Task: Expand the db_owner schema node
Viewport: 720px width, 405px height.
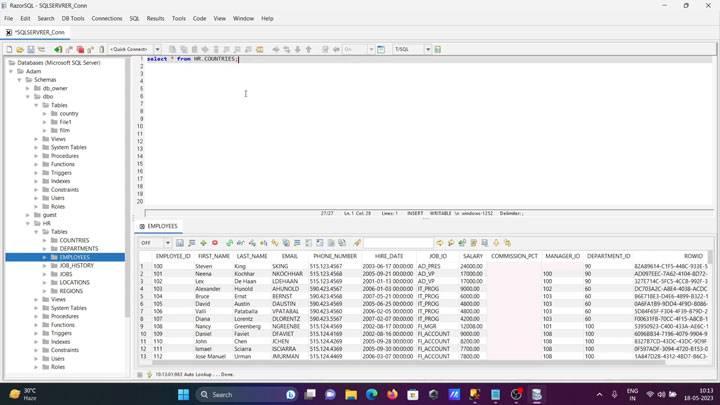Action: pos(28,88)
